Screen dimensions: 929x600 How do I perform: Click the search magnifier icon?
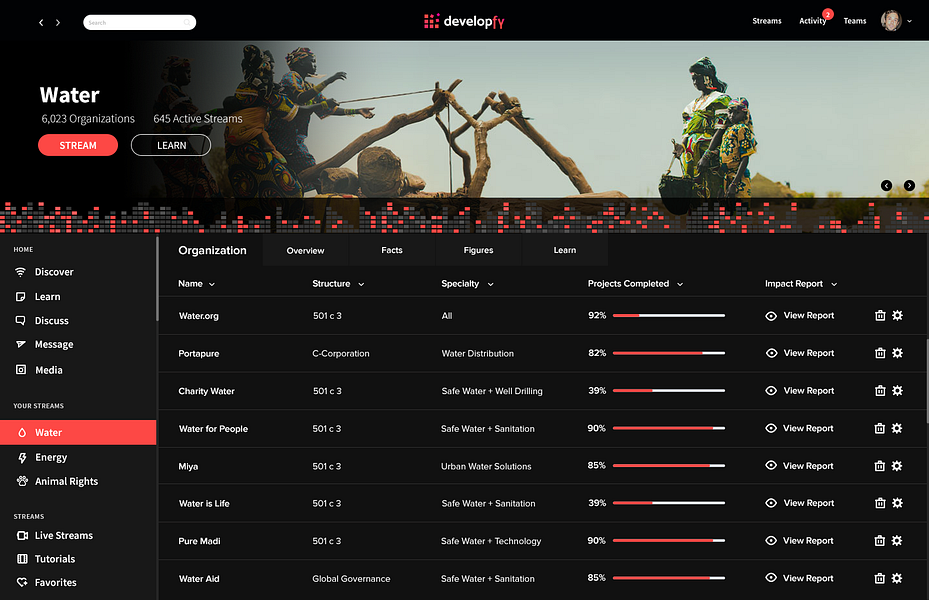187,23
